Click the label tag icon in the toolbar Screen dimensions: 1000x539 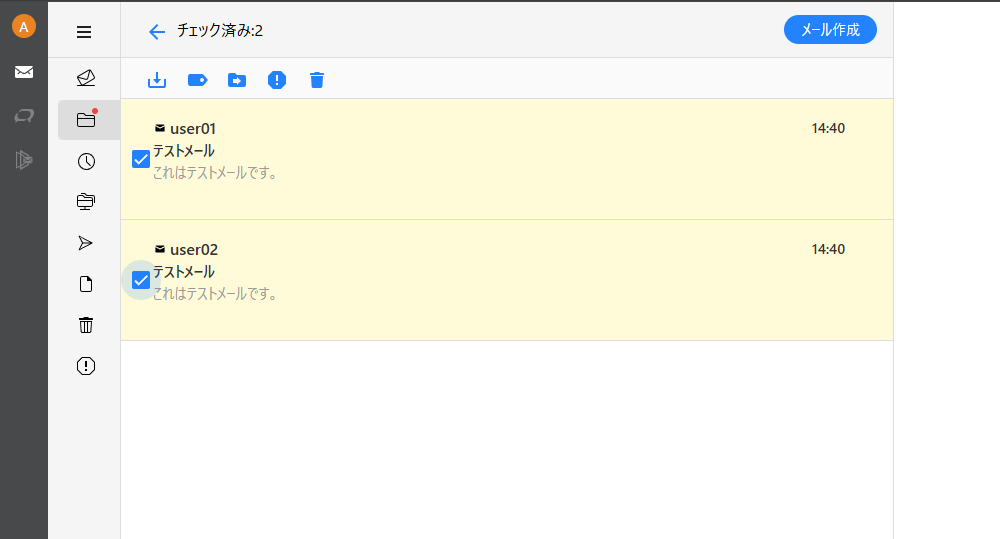(197, 80)
